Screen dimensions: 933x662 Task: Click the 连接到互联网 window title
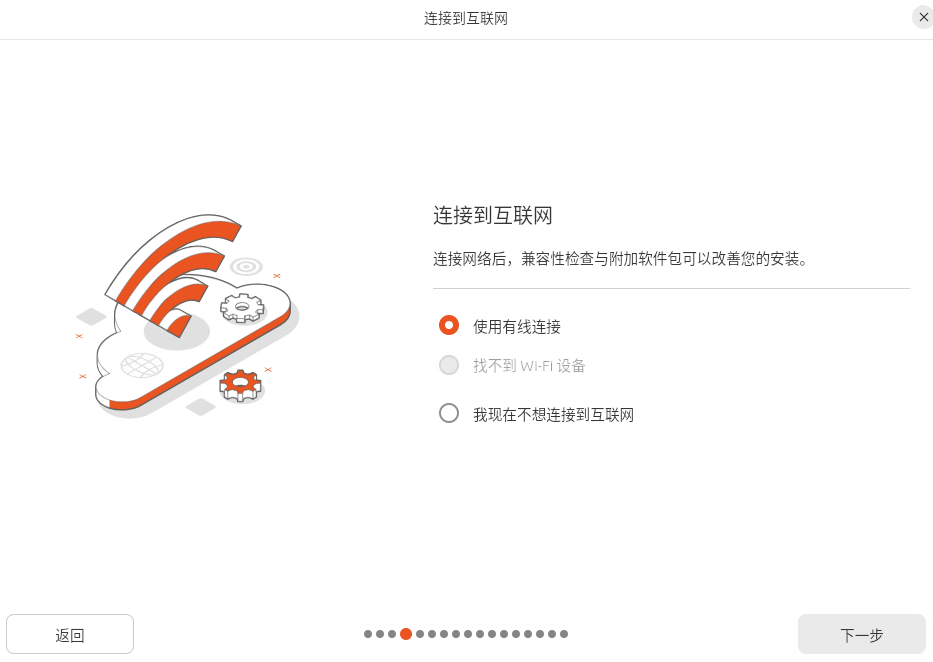click(x=466, y=18)
